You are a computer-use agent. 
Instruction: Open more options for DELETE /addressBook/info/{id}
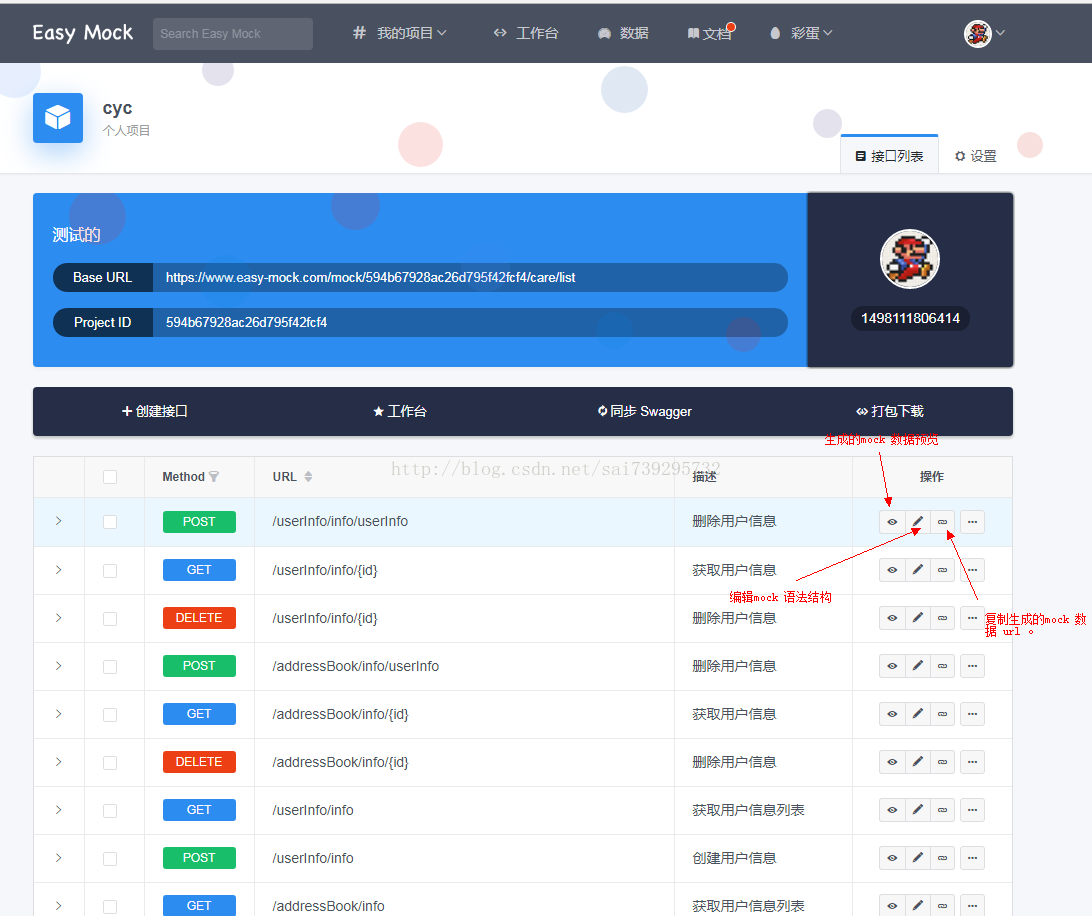(x=972, y=762)
